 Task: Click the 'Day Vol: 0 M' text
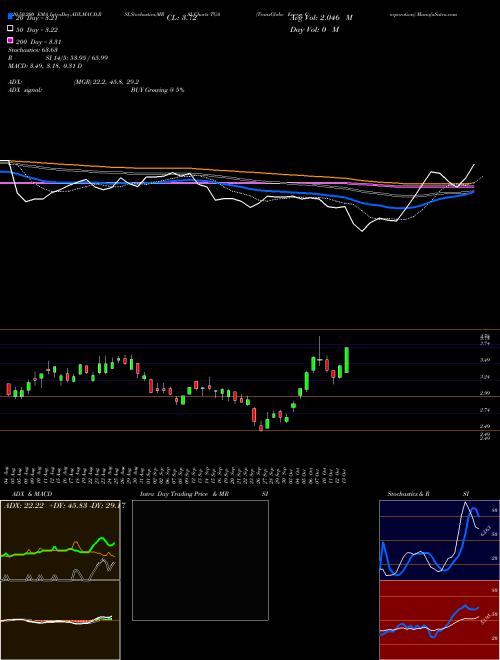point(314,29)
